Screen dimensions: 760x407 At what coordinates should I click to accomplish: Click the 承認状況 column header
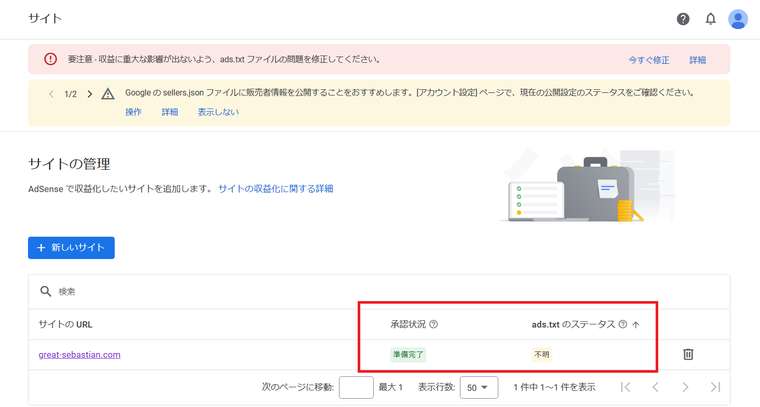408,324
